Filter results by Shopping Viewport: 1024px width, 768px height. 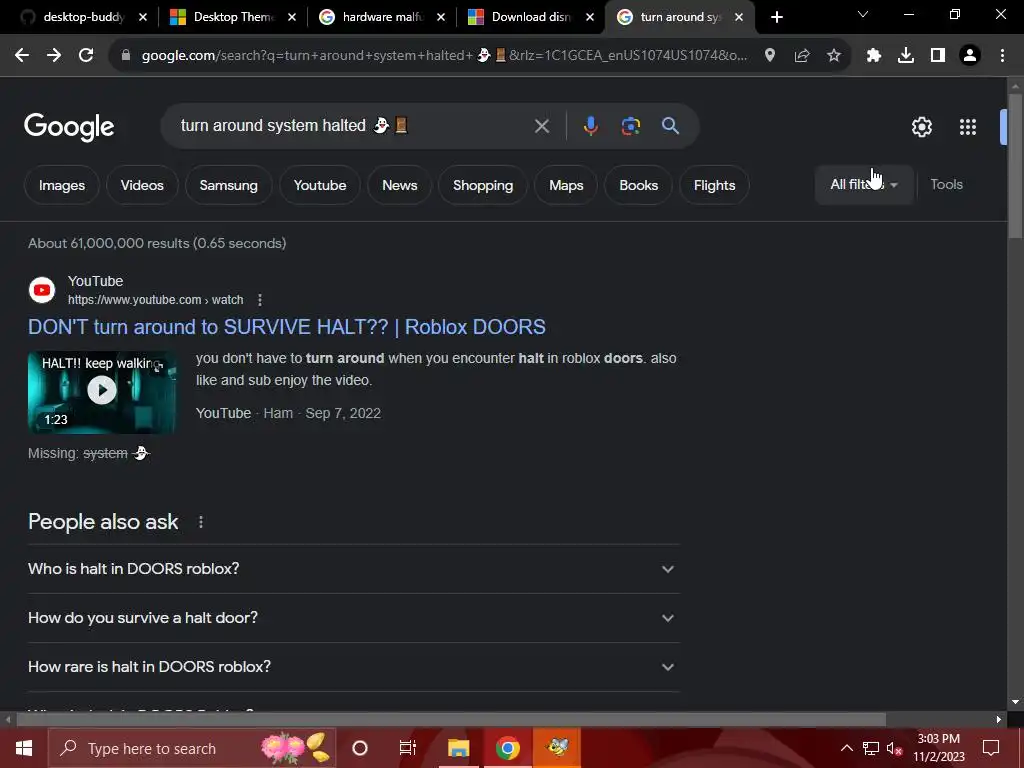483,185
